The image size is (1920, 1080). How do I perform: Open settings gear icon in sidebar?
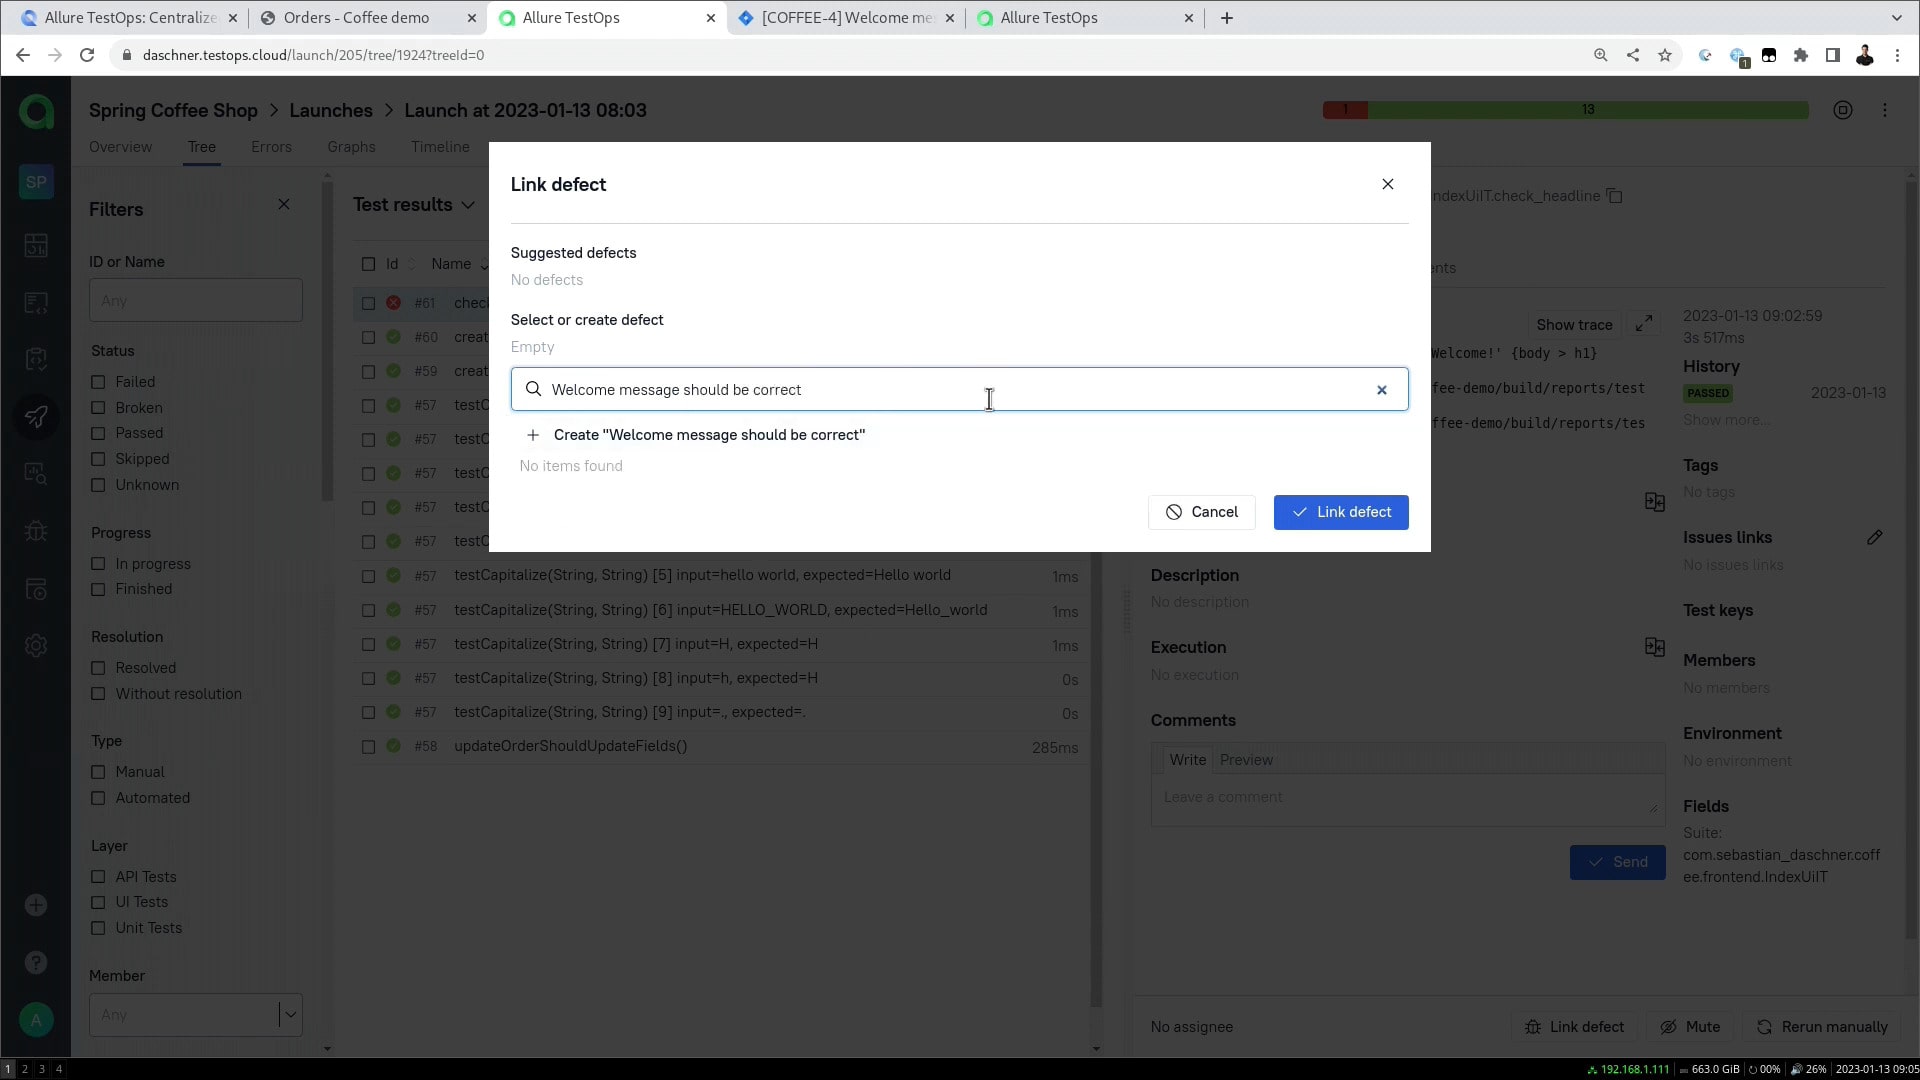36,646
